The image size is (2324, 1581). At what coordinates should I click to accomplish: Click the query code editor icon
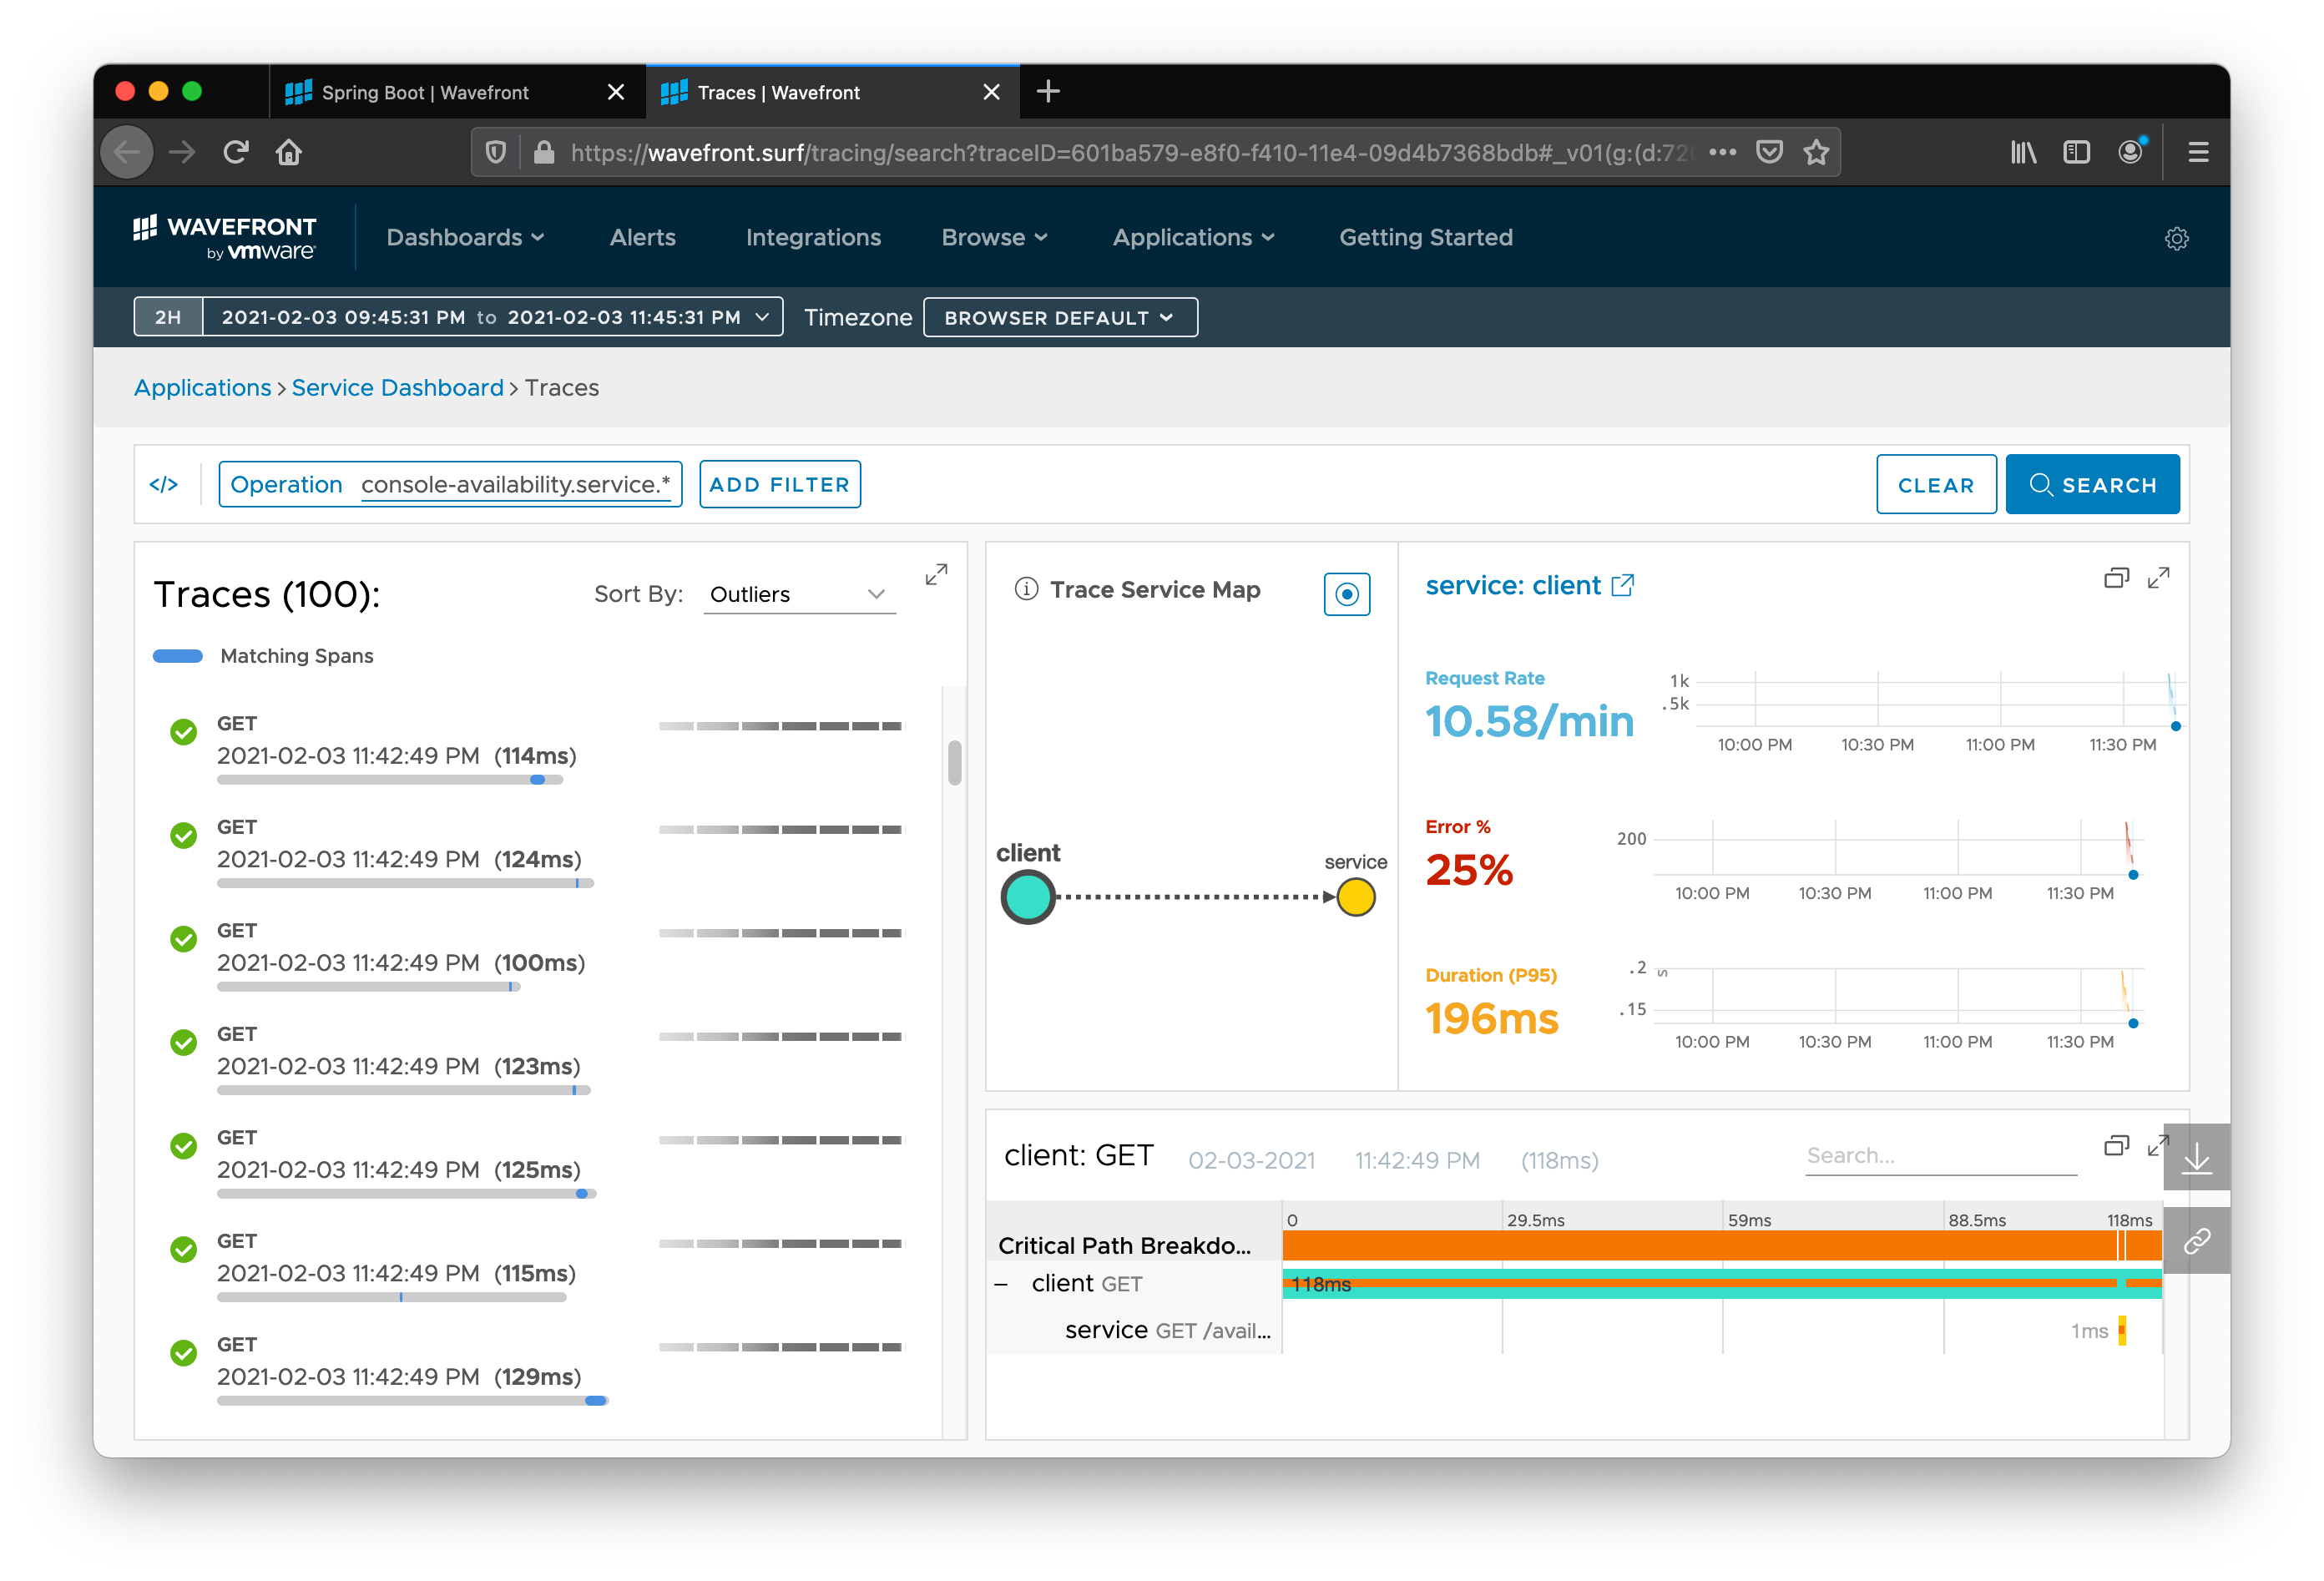point(163,485)
